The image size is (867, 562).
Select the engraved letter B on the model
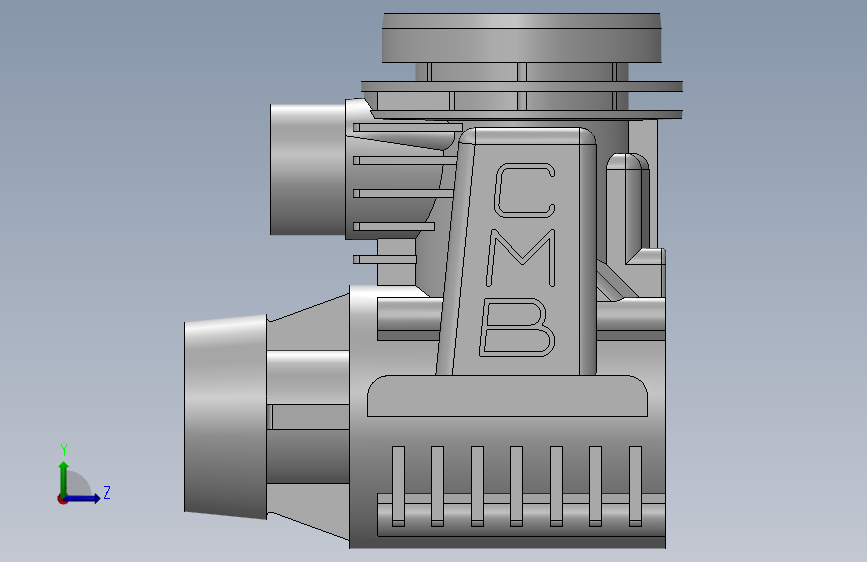518,327
